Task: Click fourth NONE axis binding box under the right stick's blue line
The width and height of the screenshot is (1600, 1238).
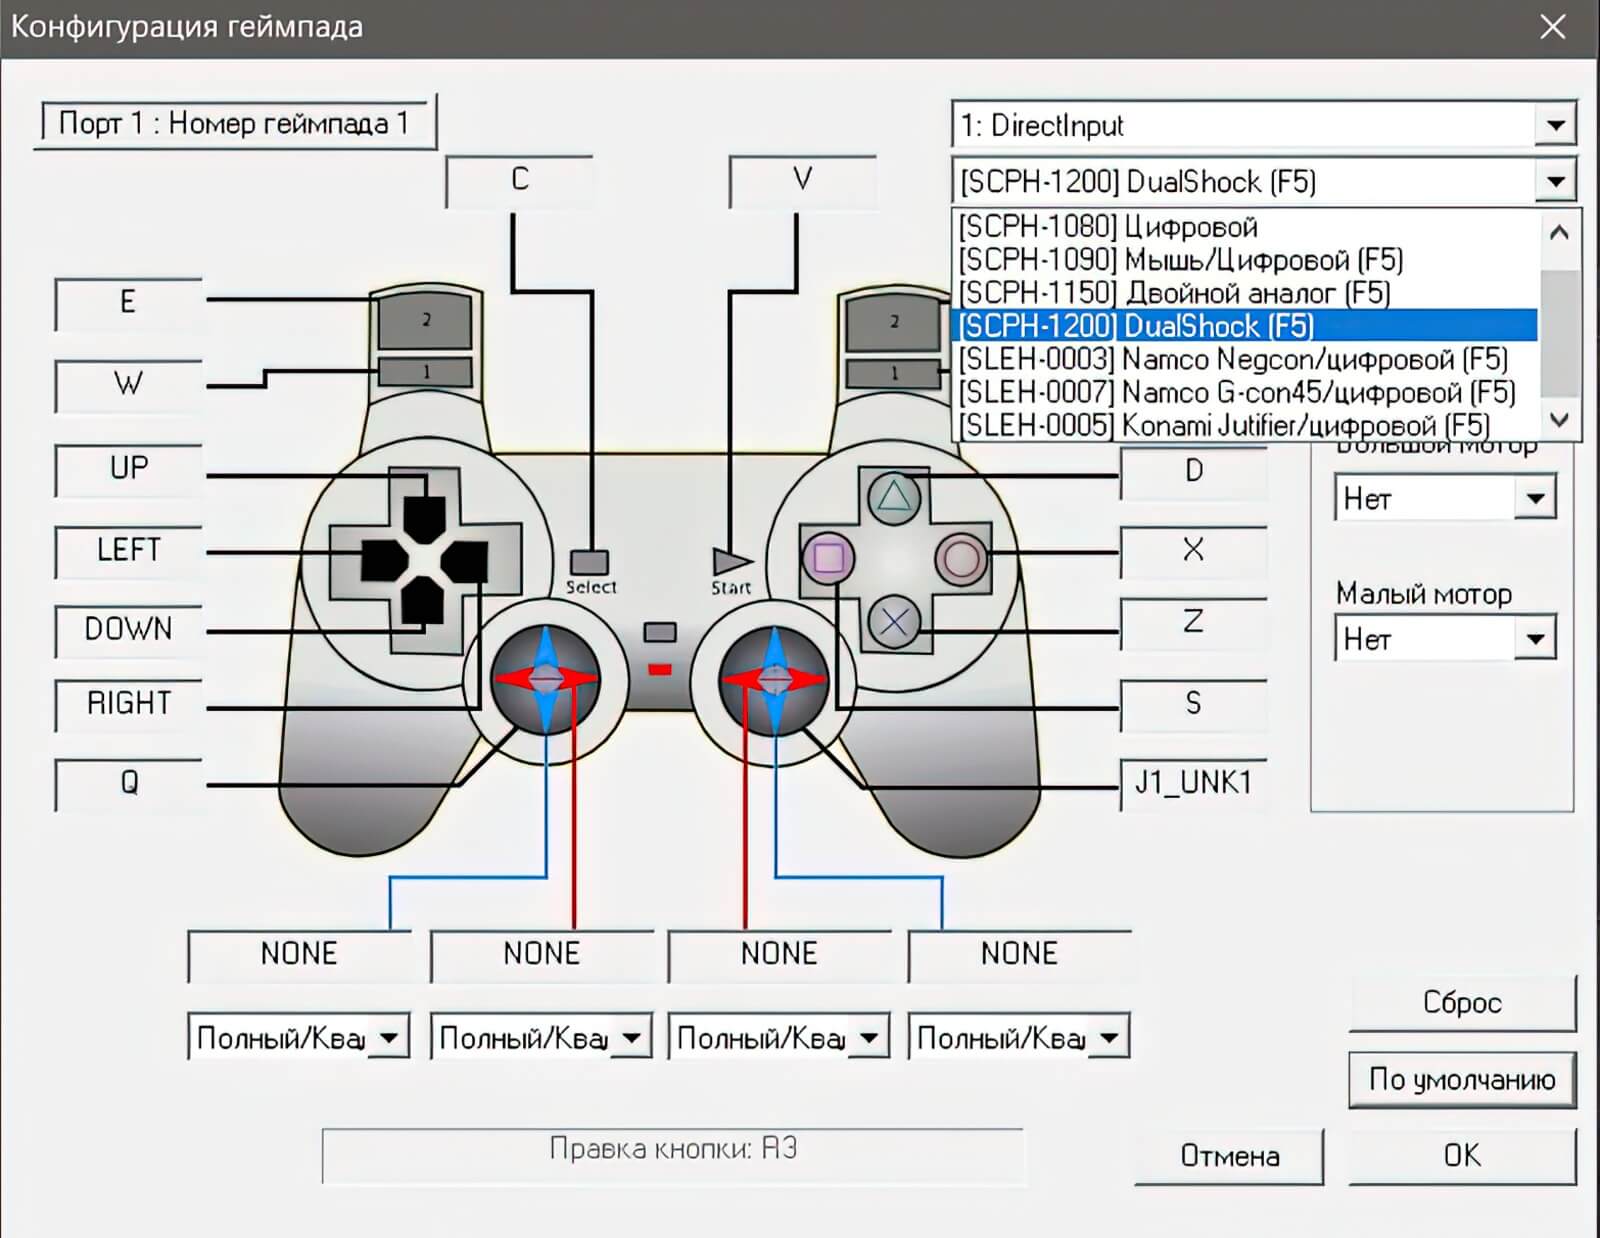Action: tap(1019, 956)
